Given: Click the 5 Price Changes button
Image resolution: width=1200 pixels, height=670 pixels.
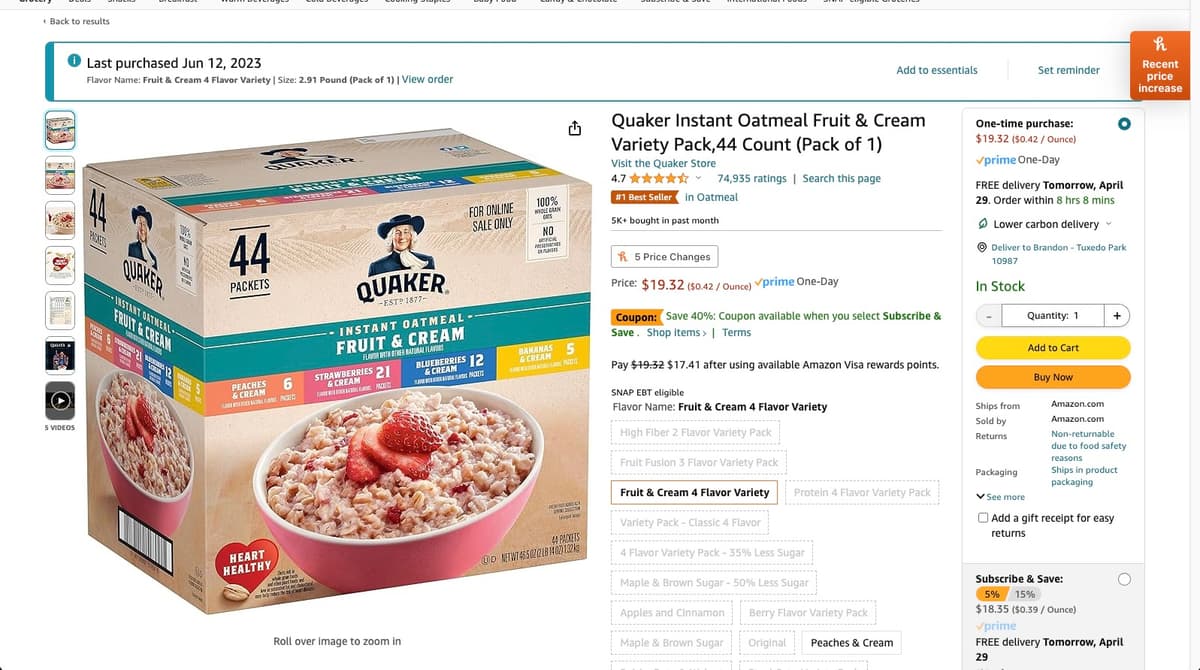Looking at the screenshot, I should 664,257.
